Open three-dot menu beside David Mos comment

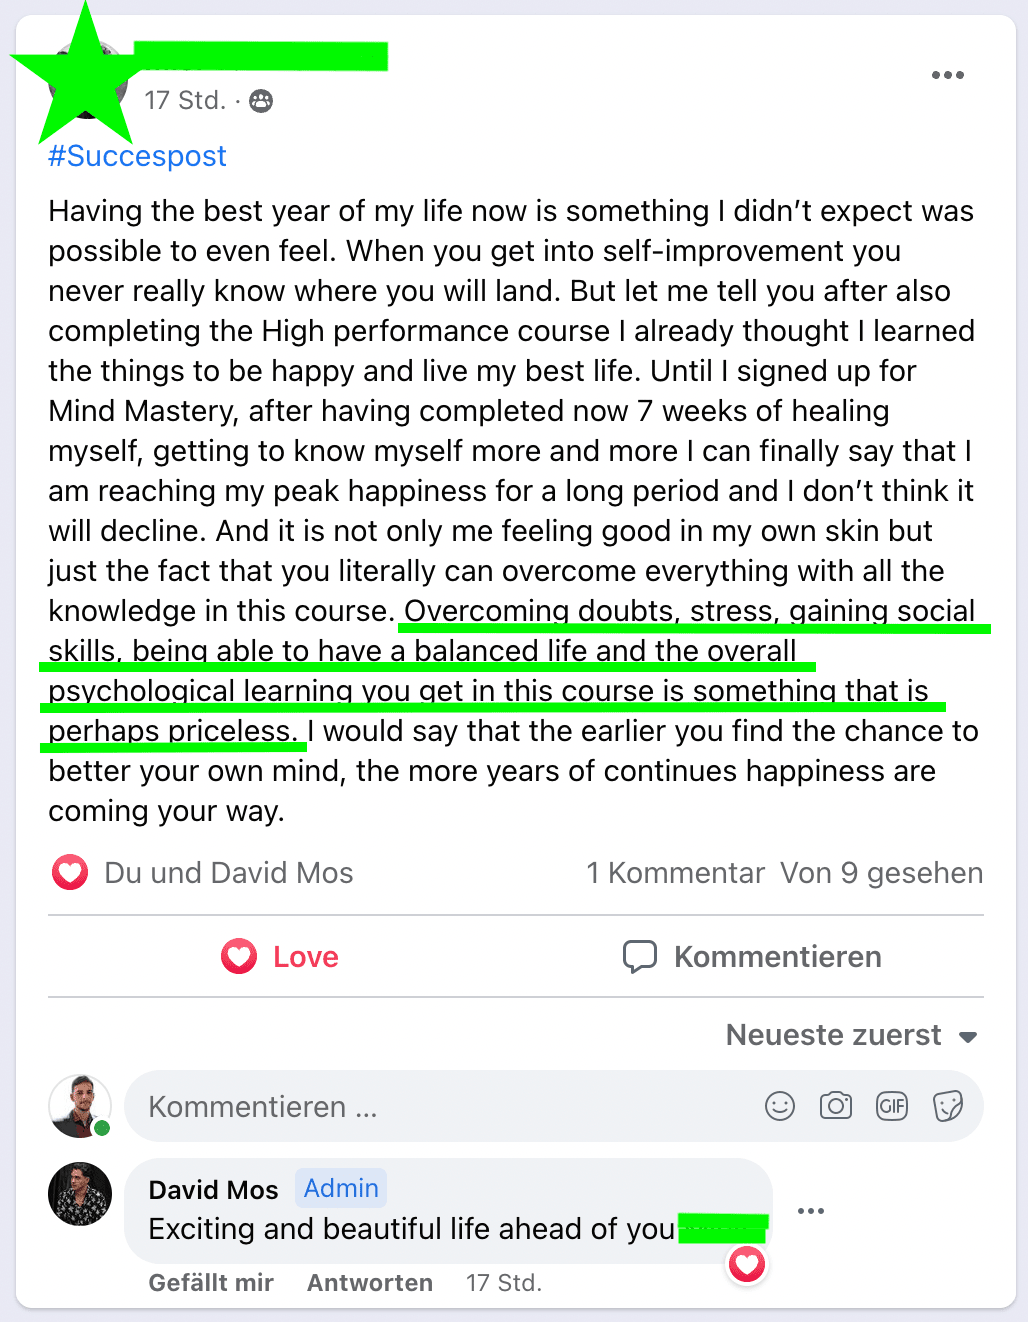pyautogui.click(x=811, y=1211)
